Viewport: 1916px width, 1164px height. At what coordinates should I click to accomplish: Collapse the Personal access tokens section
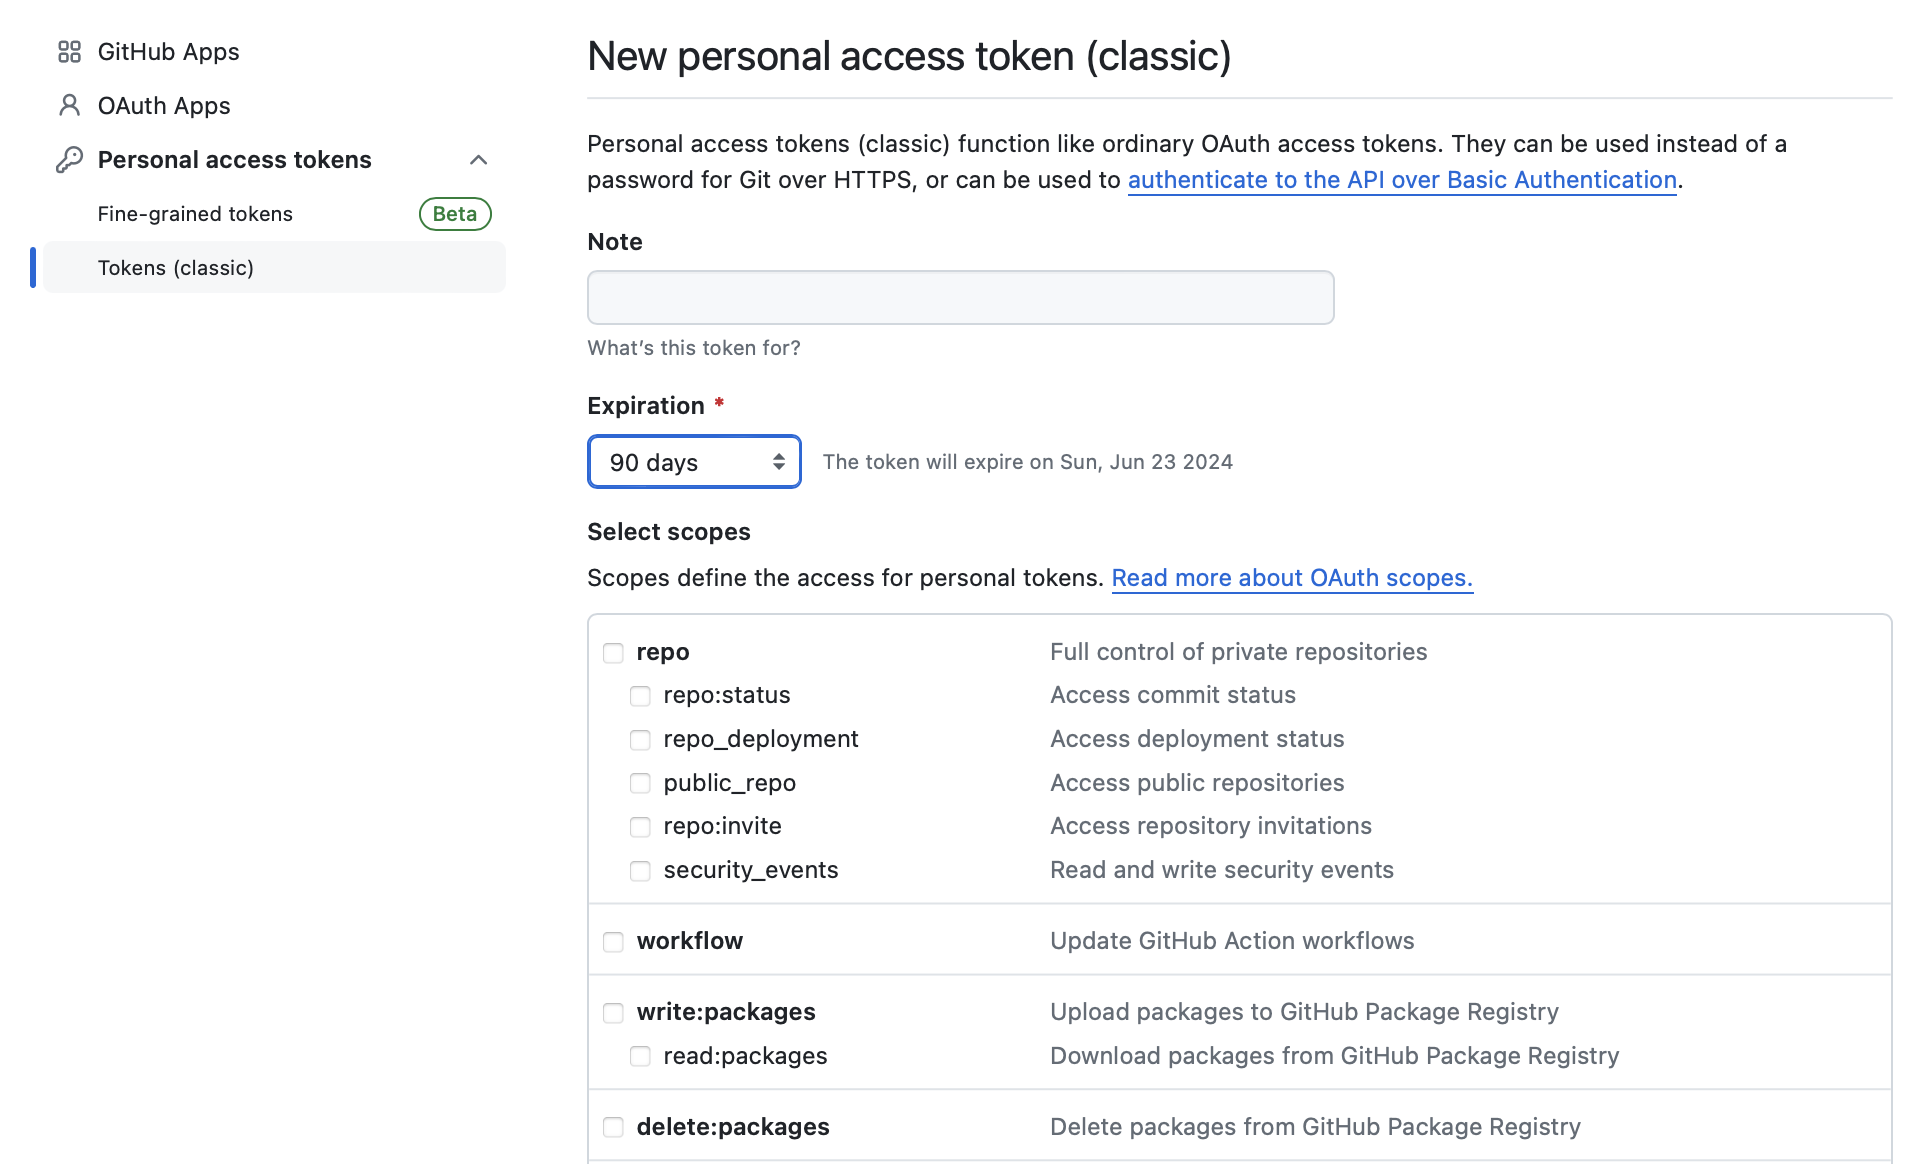[x=478, y=160]
